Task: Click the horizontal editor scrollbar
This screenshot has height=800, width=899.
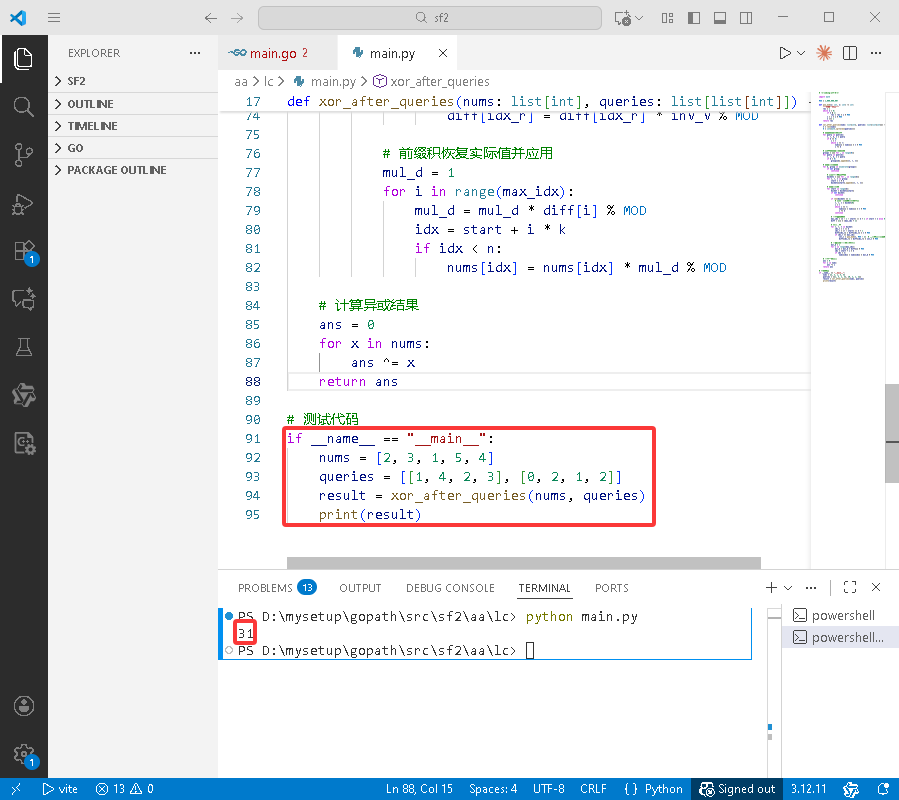Action: (x=523, y=563)
